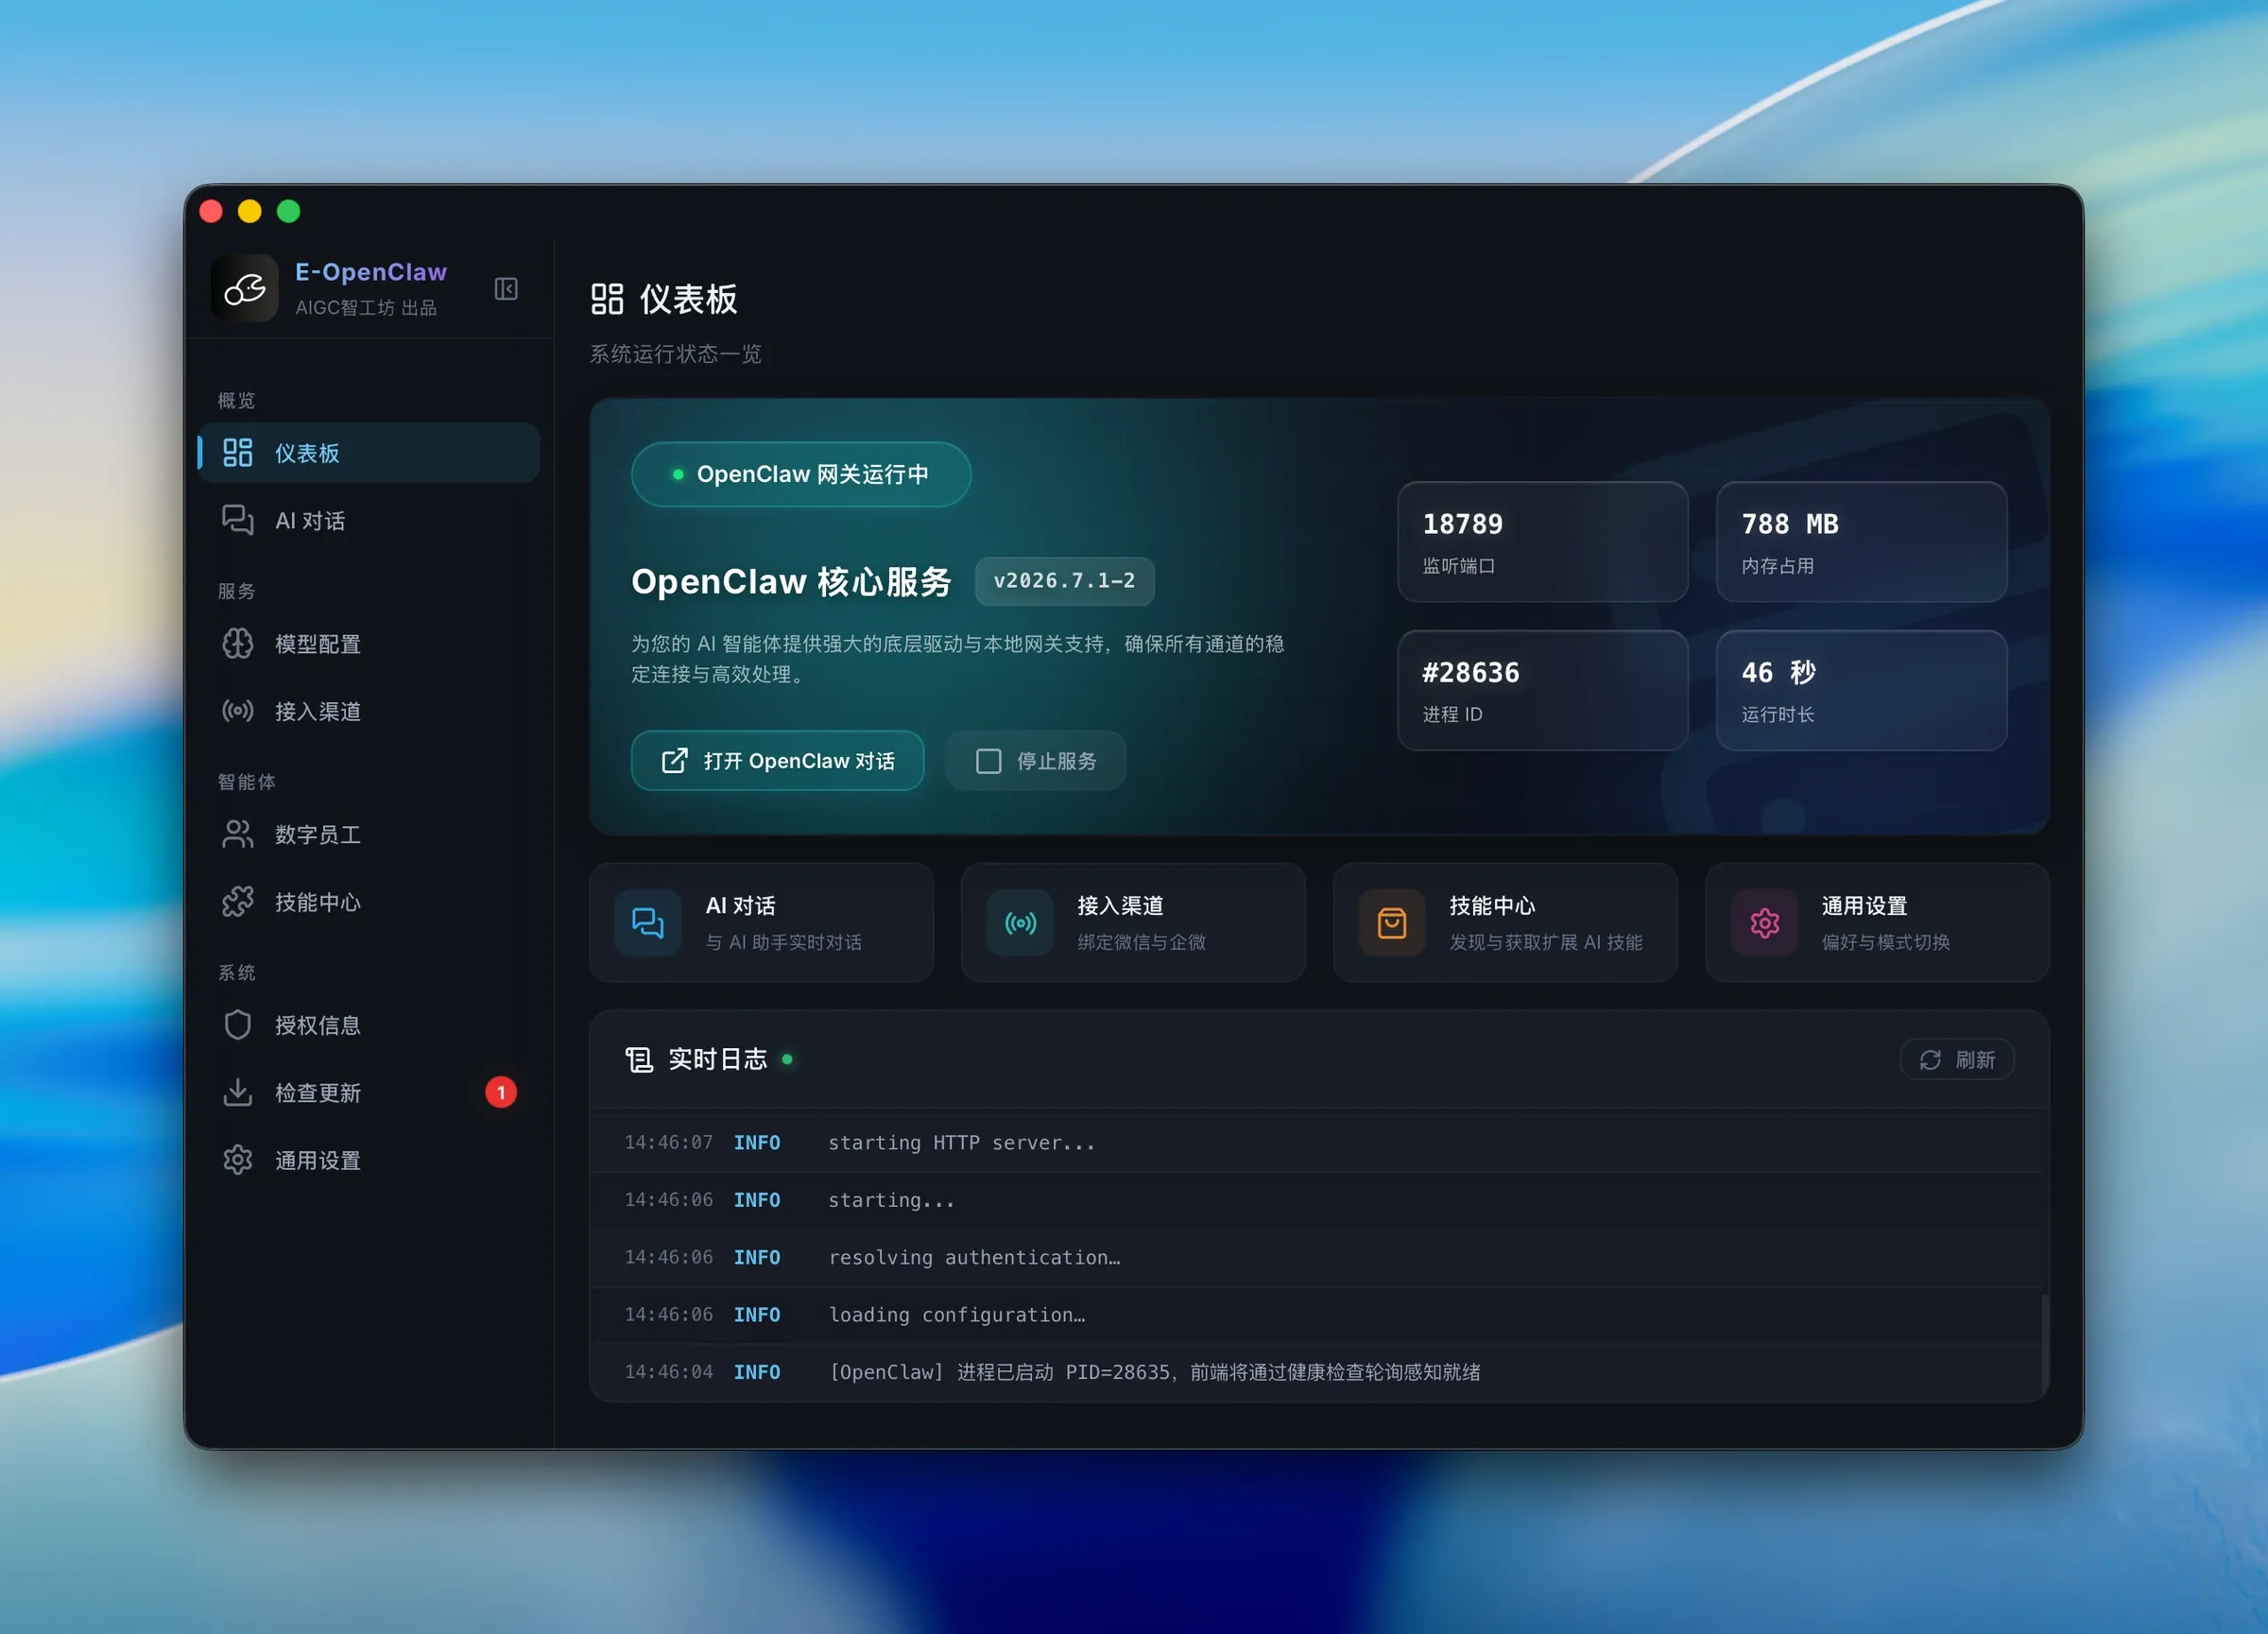2268x1634 pixels.
Task: Click the refresh arrows icon in the log panel
Action: coord(1930,1059)
